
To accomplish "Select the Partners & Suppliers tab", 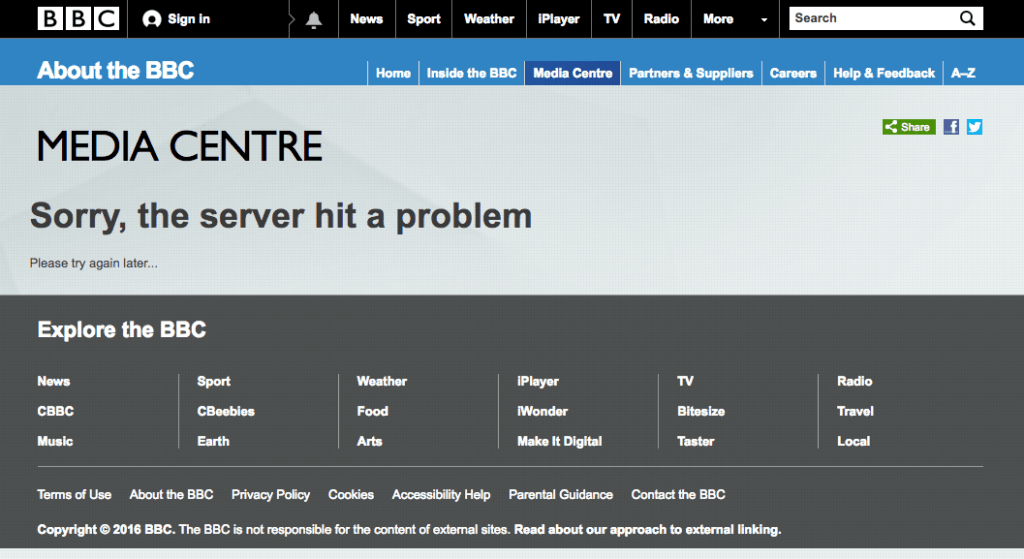I will pos(691,73).
